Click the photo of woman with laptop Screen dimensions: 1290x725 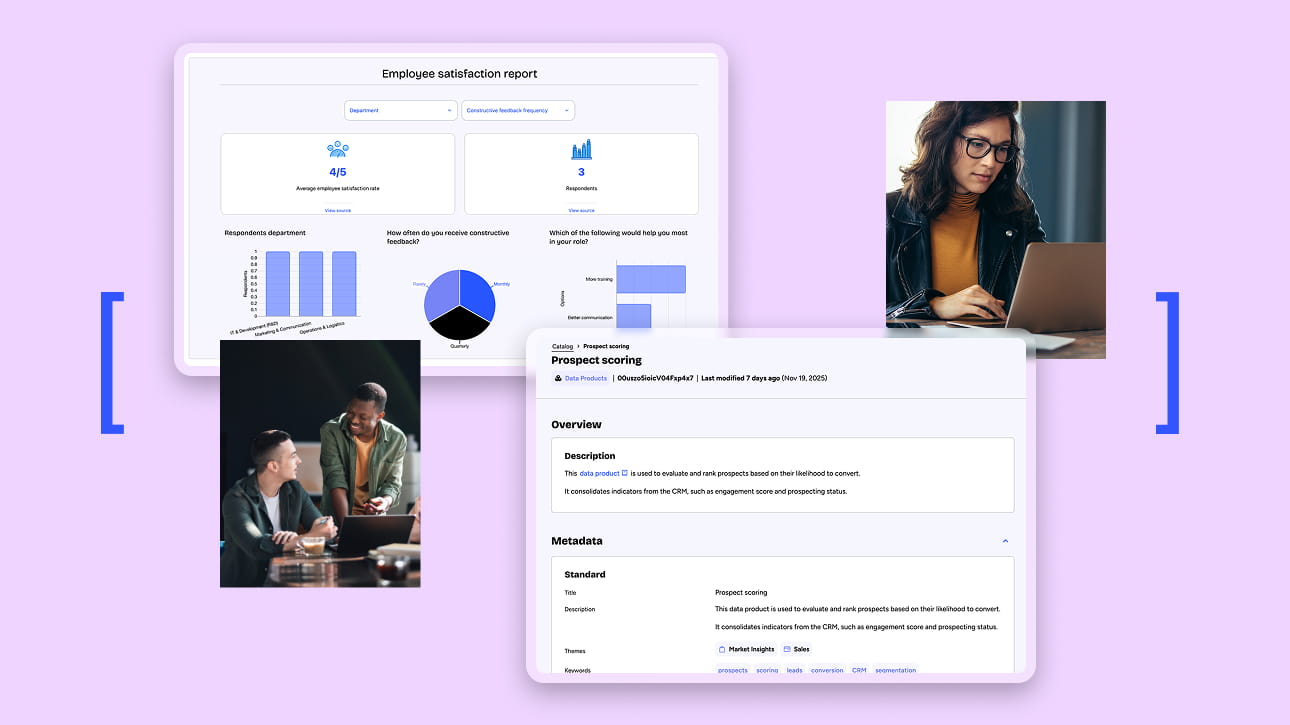point(995,215)
